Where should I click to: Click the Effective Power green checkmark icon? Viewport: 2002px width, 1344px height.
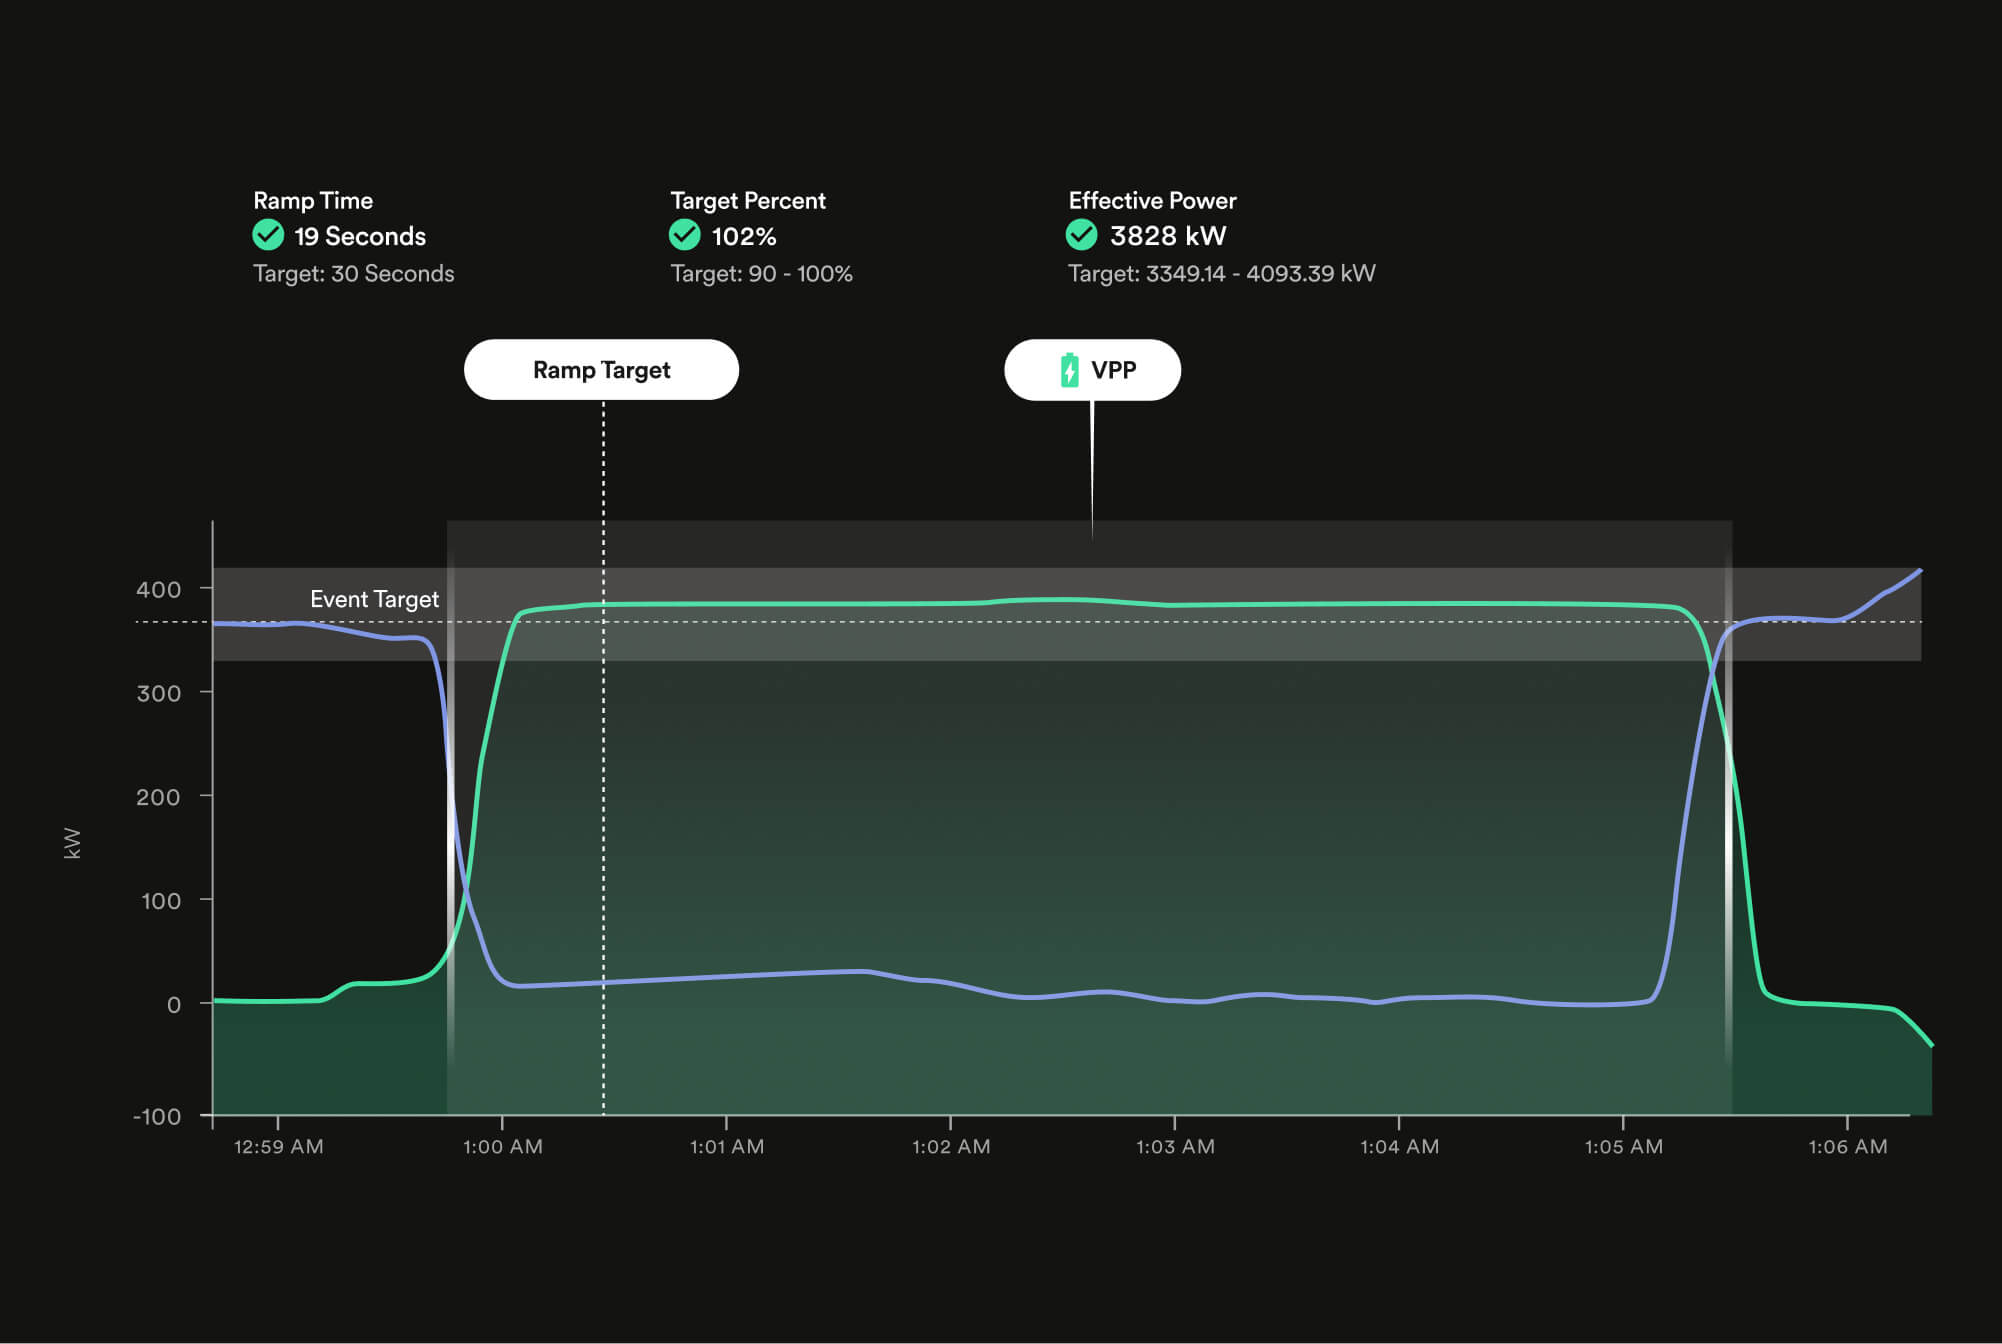[1081, 235]
